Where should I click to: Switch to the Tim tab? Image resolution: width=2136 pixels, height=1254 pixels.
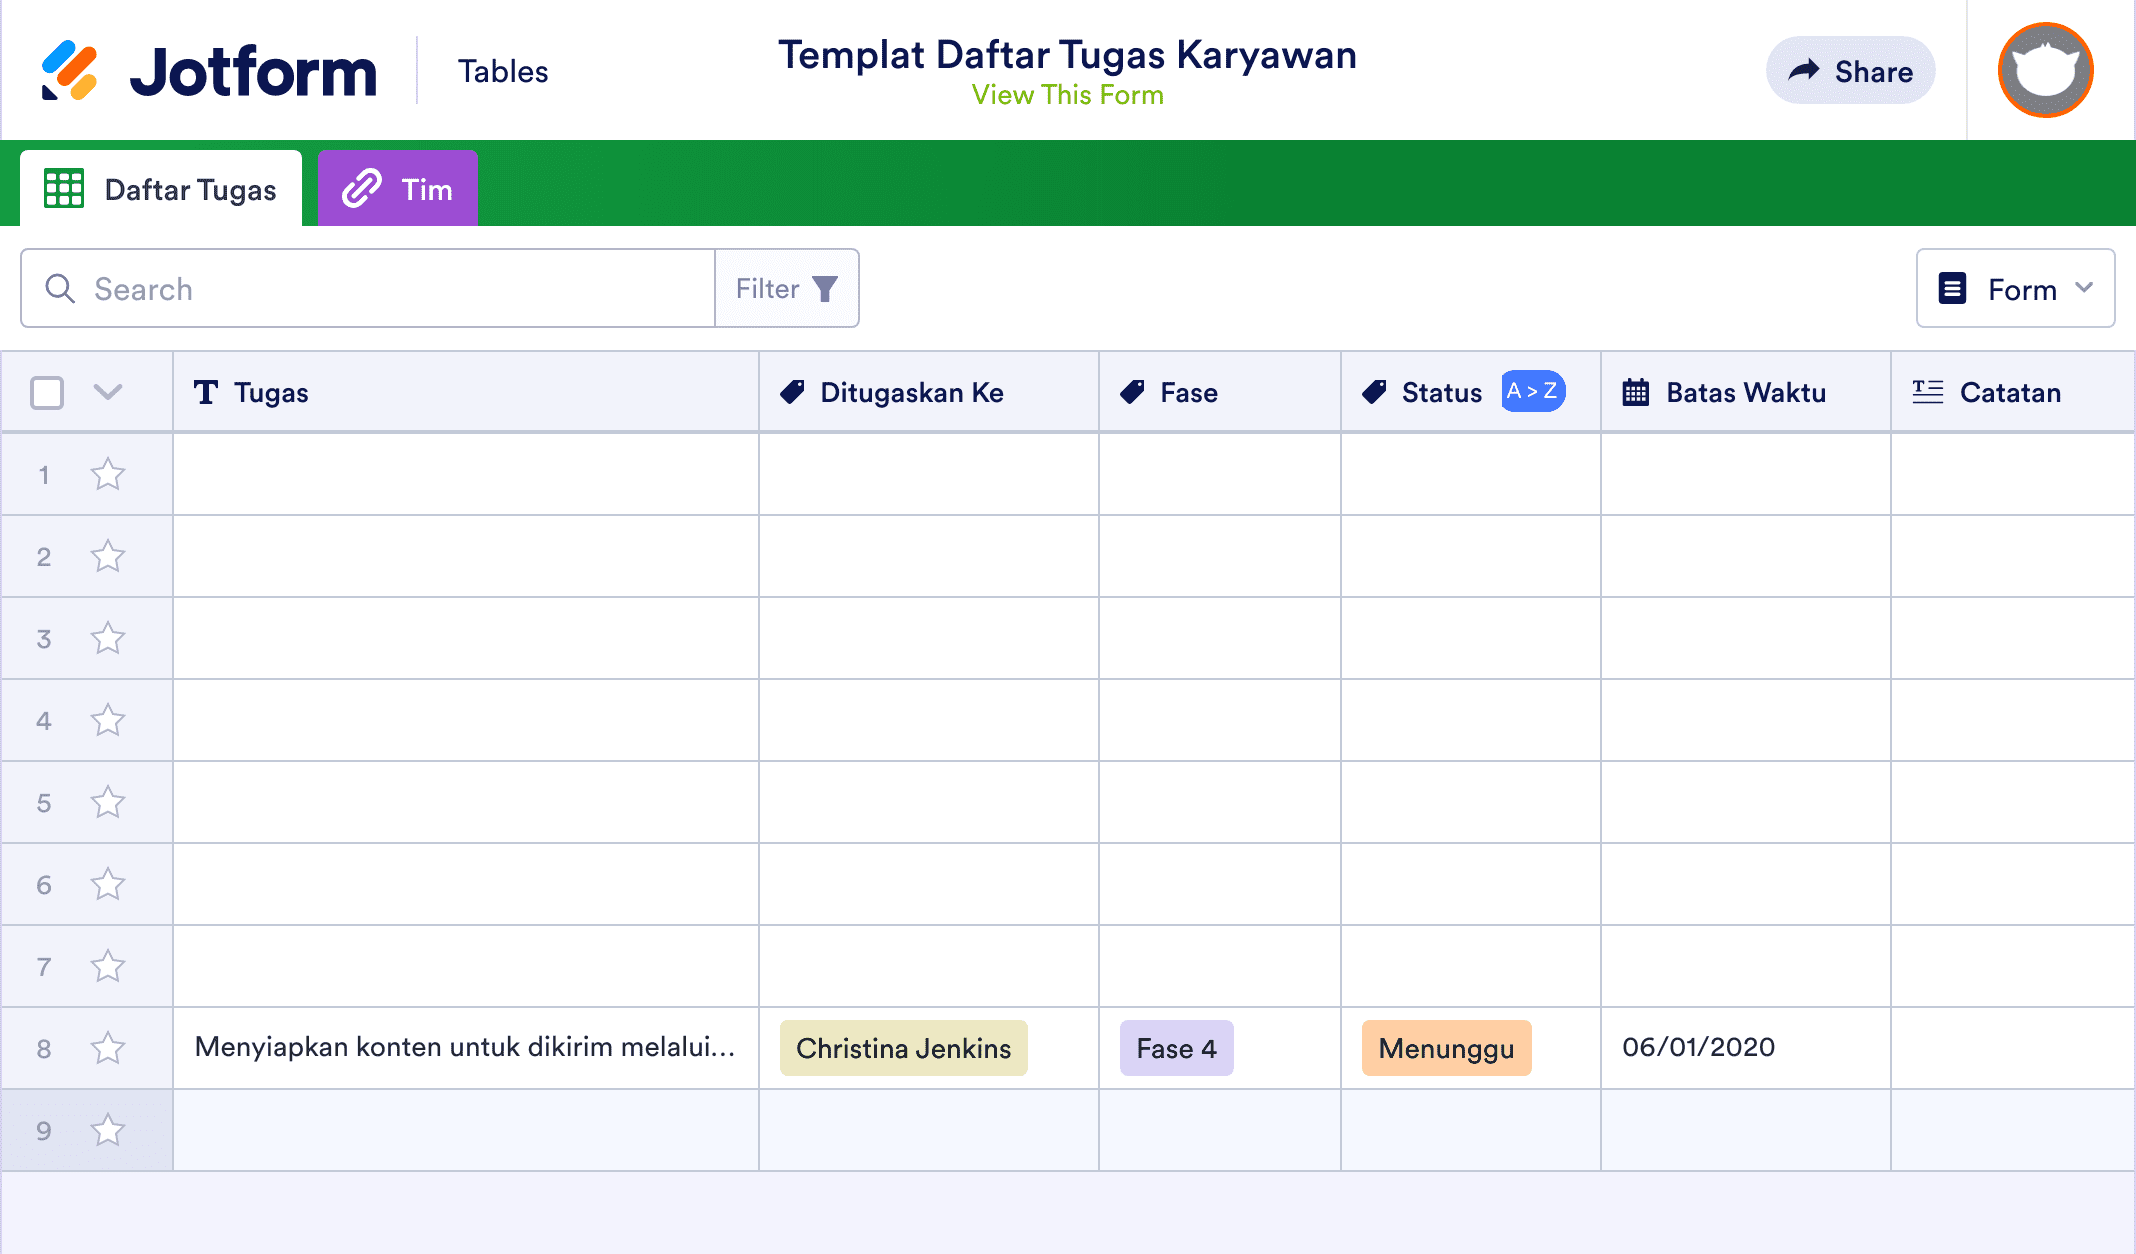[398, 187]
